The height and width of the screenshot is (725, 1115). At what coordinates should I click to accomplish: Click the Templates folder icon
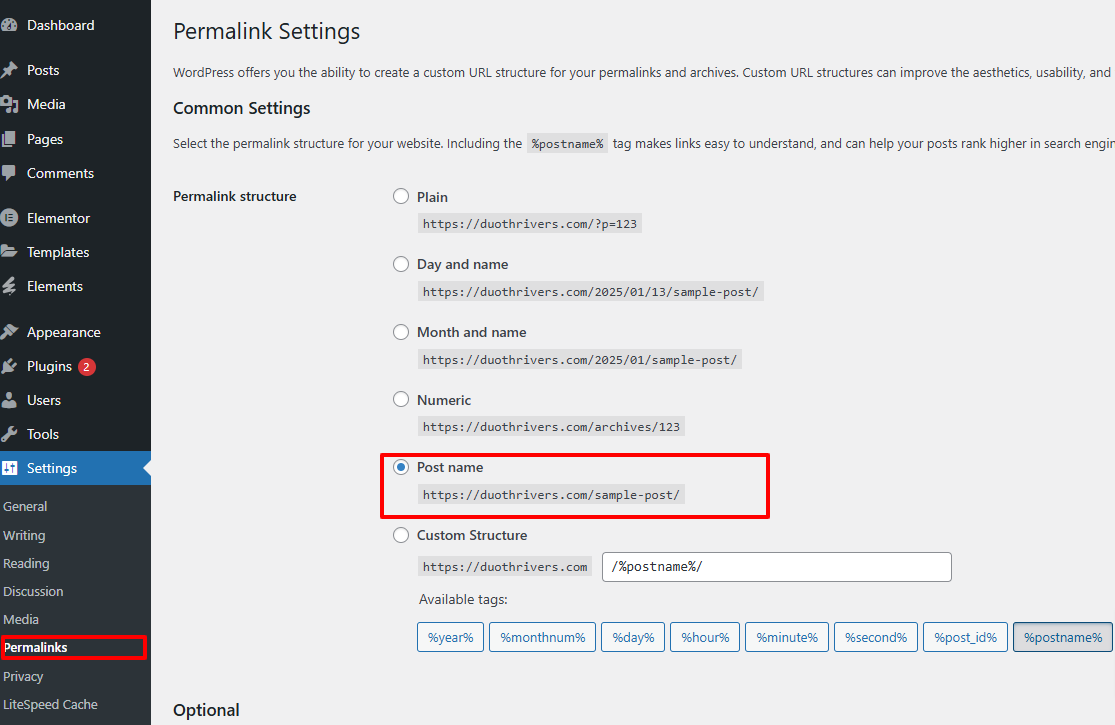[x=9, y=252]
